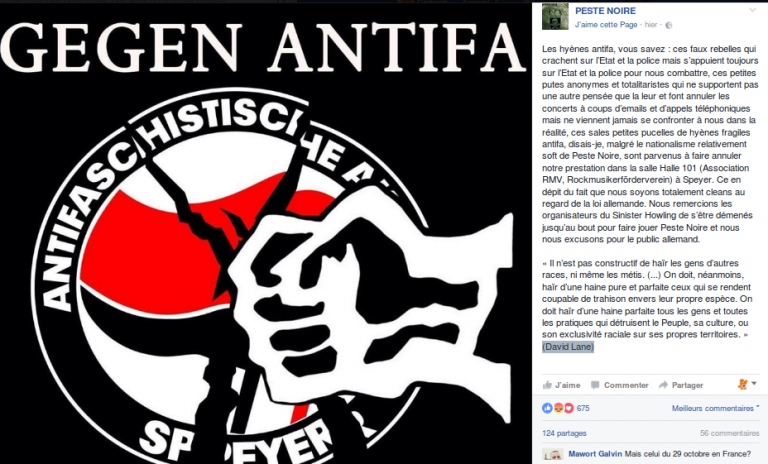Show the 56 commentaires
Screen dimensions: 768x464
(729, 433)
